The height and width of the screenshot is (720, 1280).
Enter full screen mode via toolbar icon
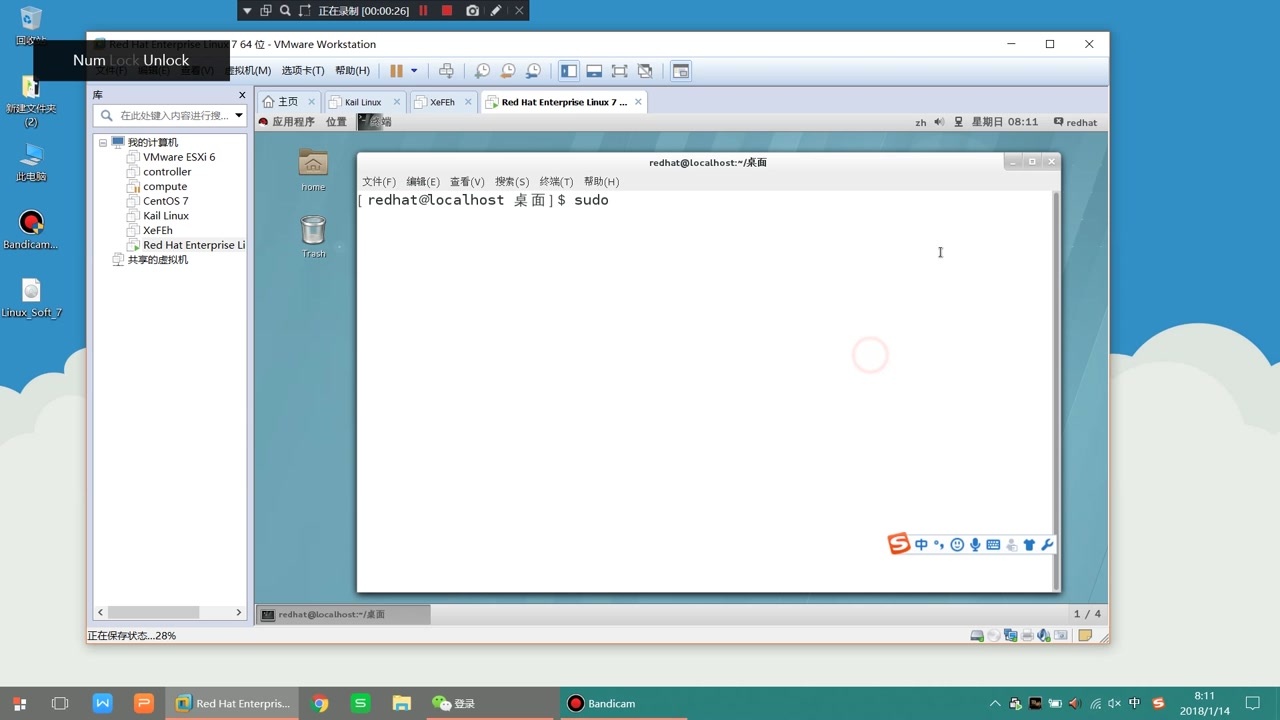click(620, 71)
